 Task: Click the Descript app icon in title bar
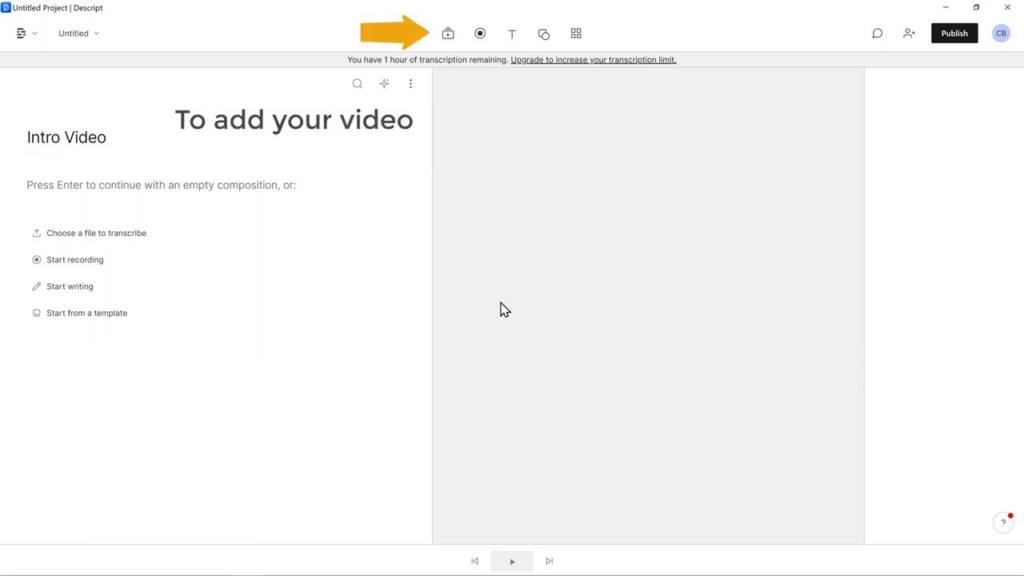[6, 7]
